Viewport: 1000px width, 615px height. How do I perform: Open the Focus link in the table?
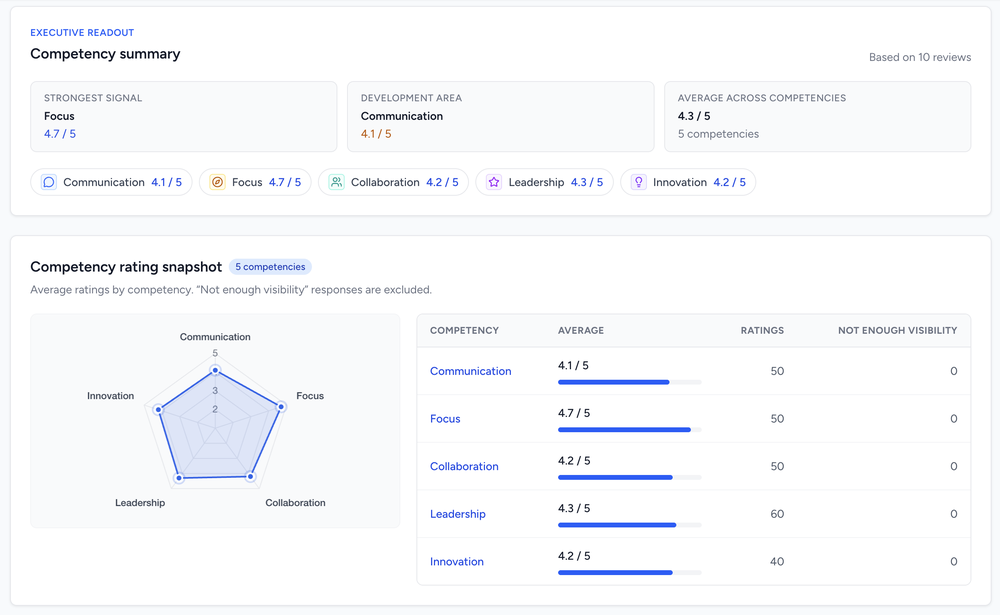[445, 419]
